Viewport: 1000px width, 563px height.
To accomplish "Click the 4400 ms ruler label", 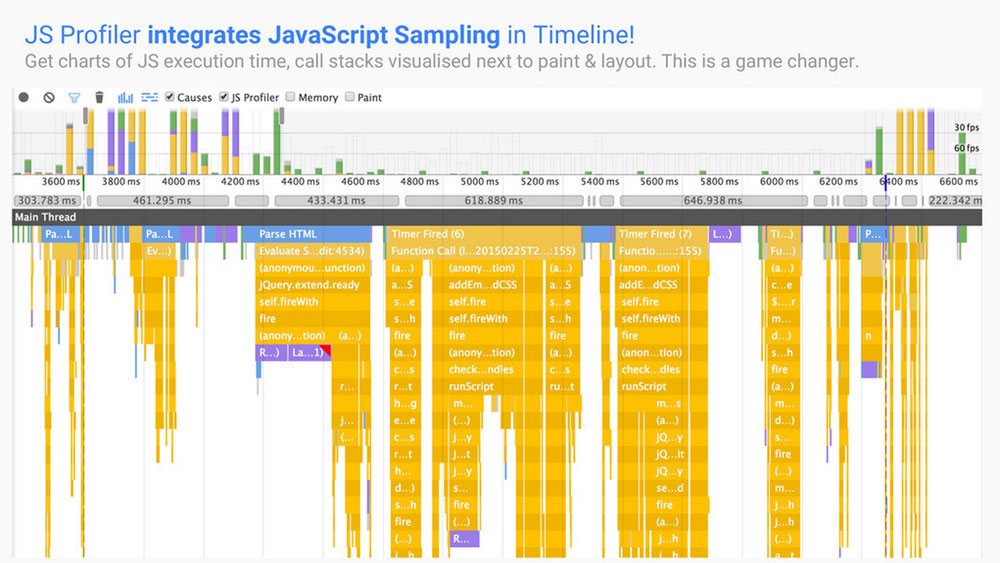I will tap(300, 182).
